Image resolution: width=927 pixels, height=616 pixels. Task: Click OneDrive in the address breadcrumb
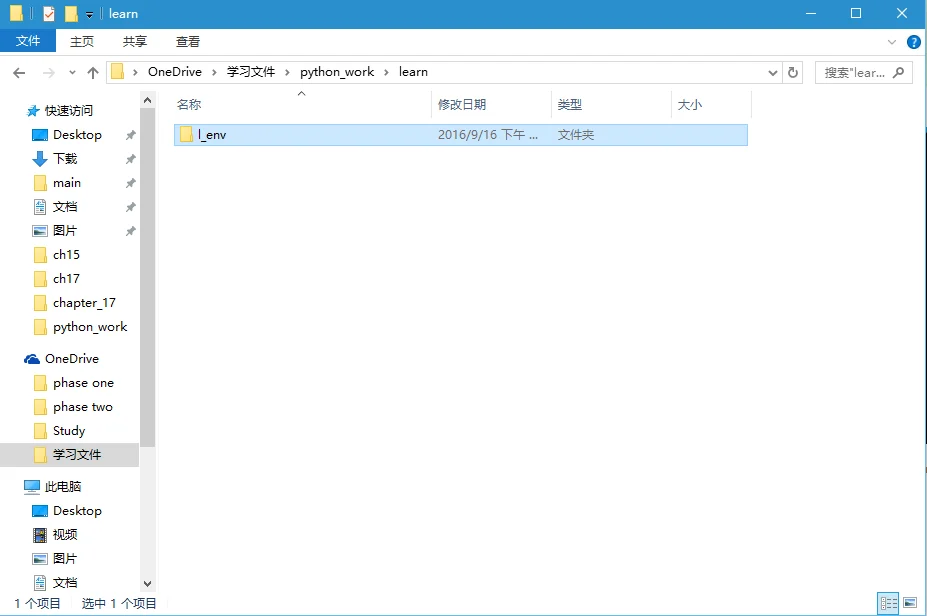174,72
